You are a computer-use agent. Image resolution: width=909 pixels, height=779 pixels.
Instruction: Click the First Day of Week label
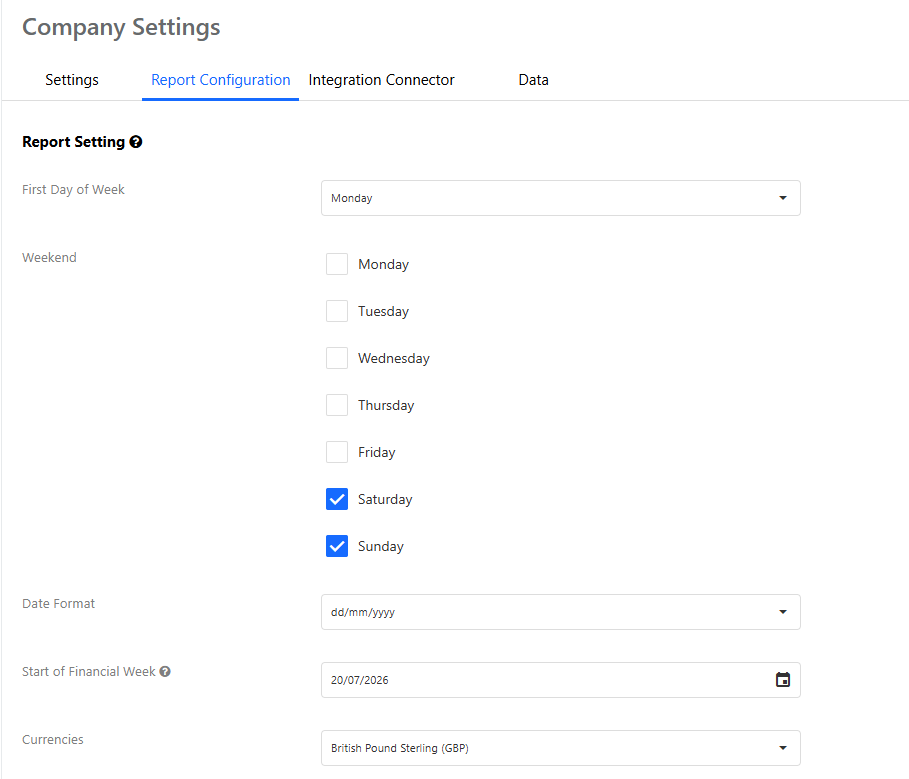[73, 190]
